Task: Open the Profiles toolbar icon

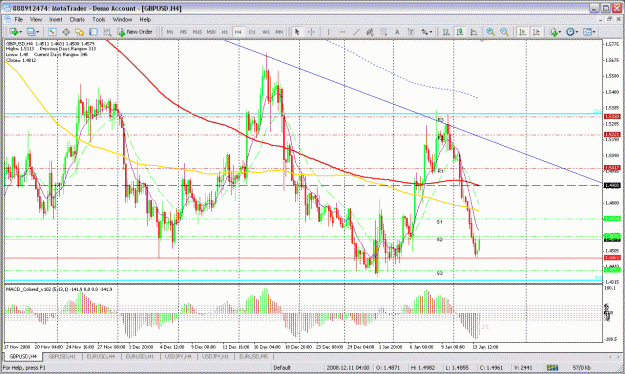Action: 31,32
